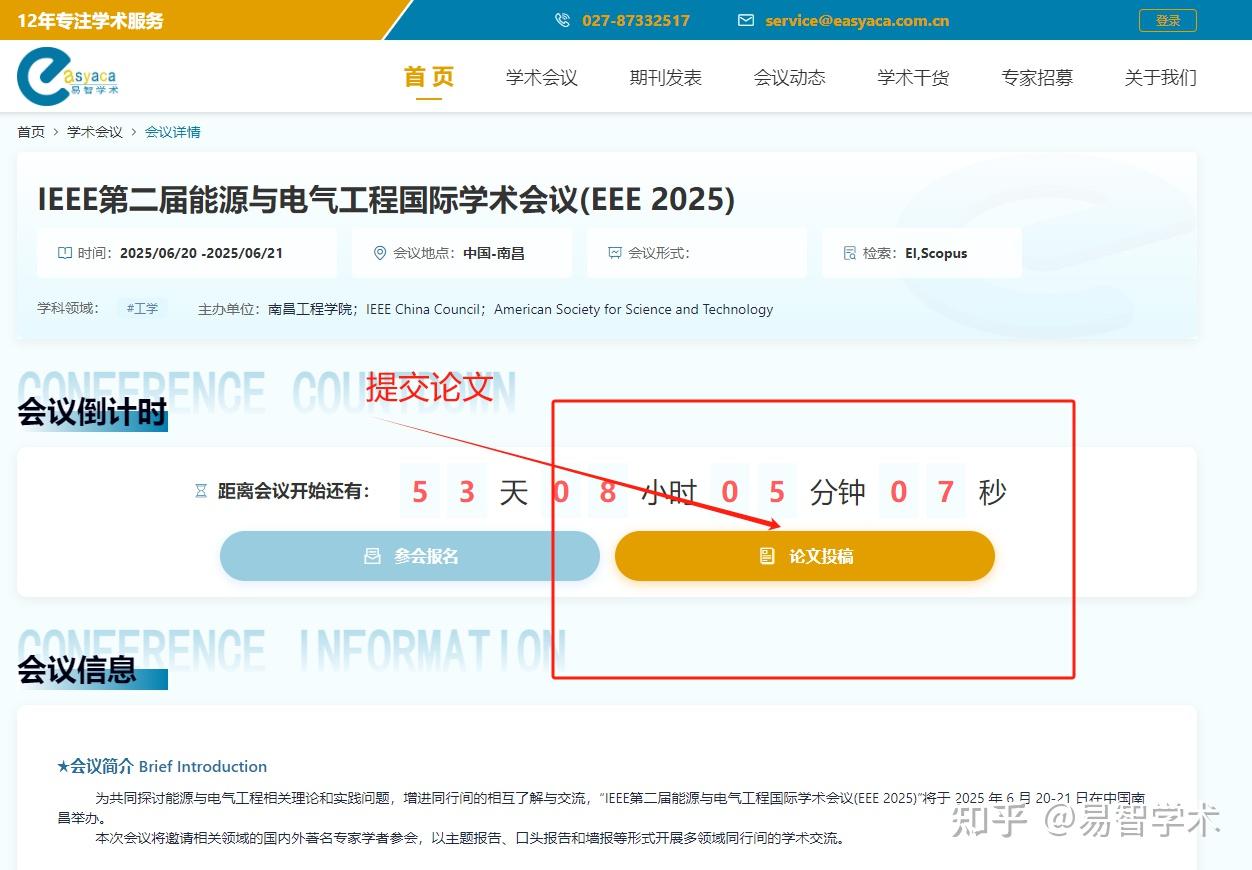Click the envelope icon inside 参会报名 button
Viewport: 1252px width, 870px height.
pyautogui.click(x=372, y=556)
